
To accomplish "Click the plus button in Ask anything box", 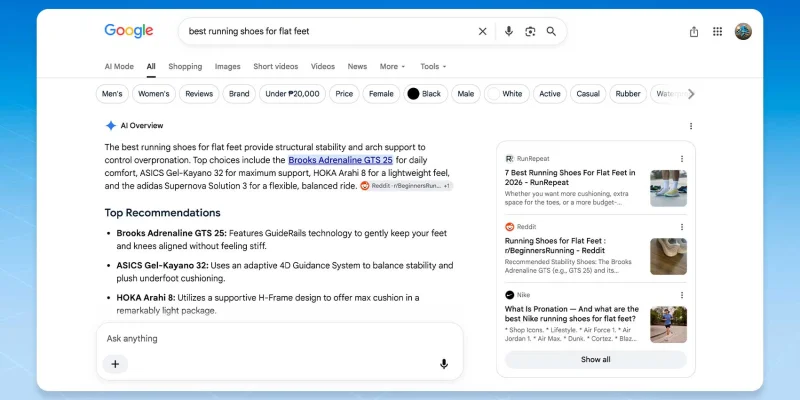I will pos(115,364).
